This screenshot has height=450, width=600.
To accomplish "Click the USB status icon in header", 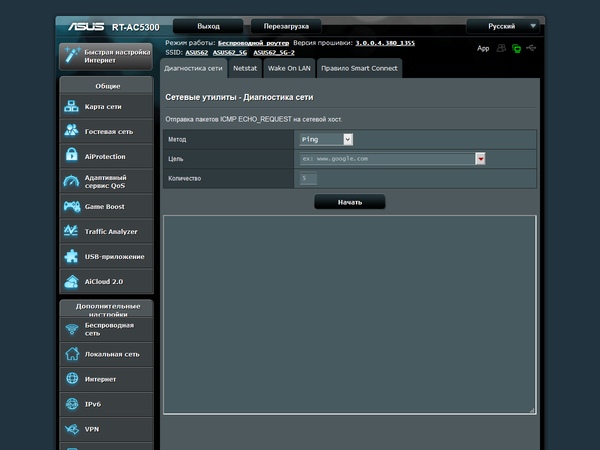I will 531,48.
